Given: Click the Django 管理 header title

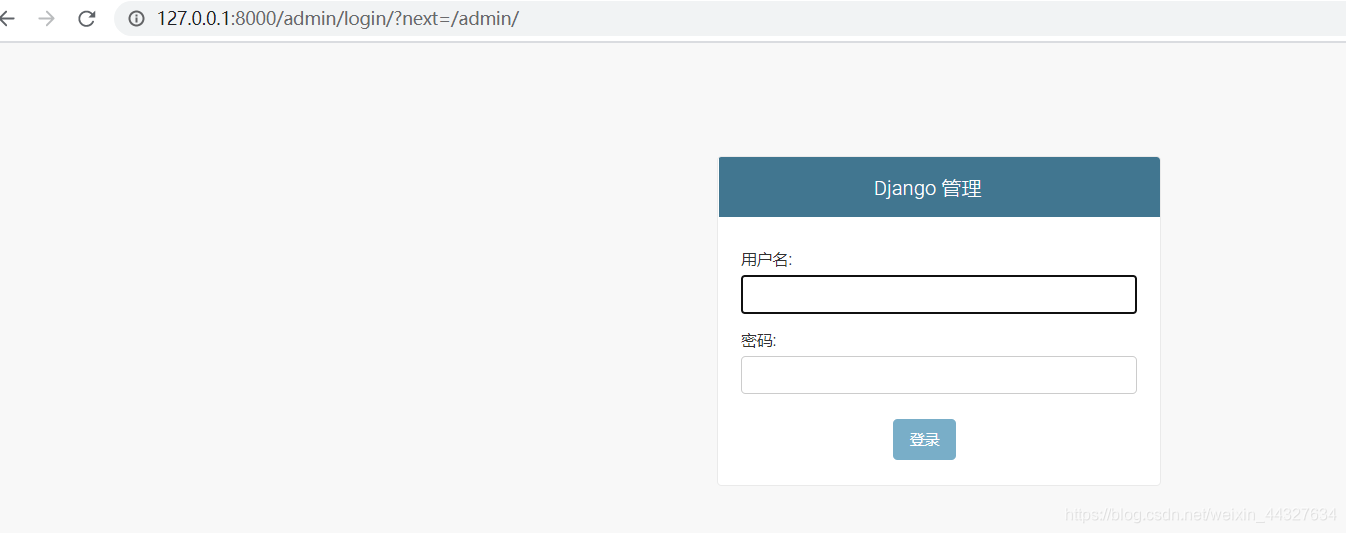Looking at the screenshot, I should tap(928, 188).
